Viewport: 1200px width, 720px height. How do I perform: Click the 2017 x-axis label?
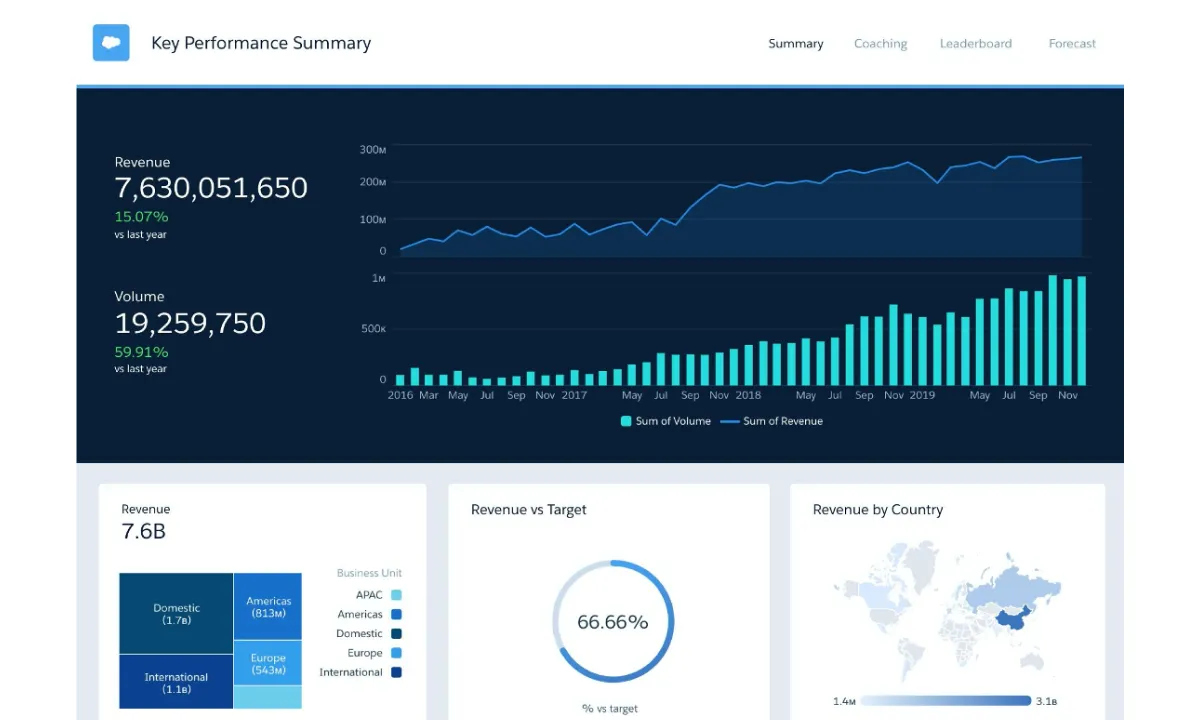574,395
